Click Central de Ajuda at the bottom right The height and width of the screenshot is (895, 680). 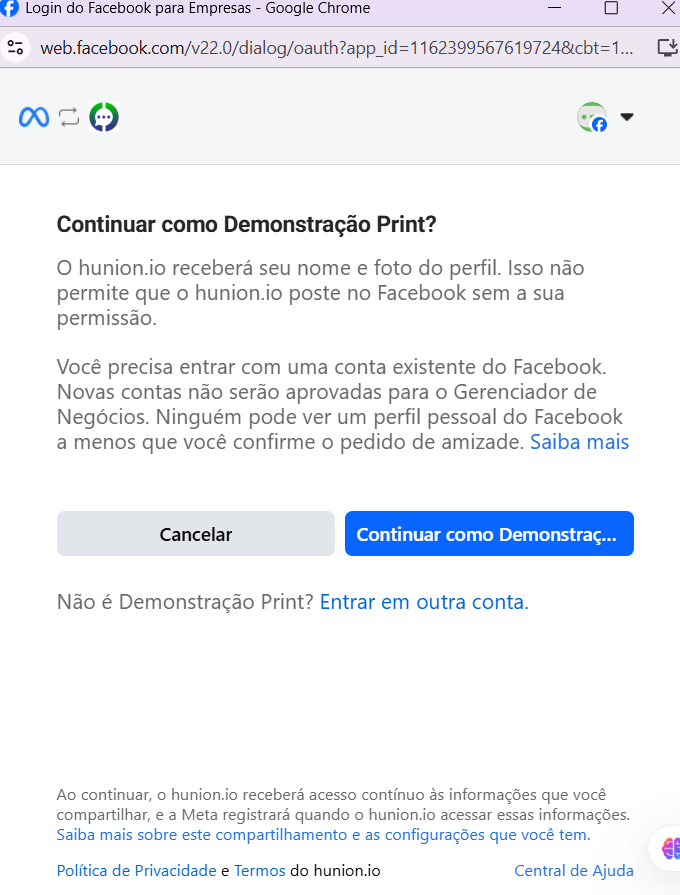tap(573, 870)
